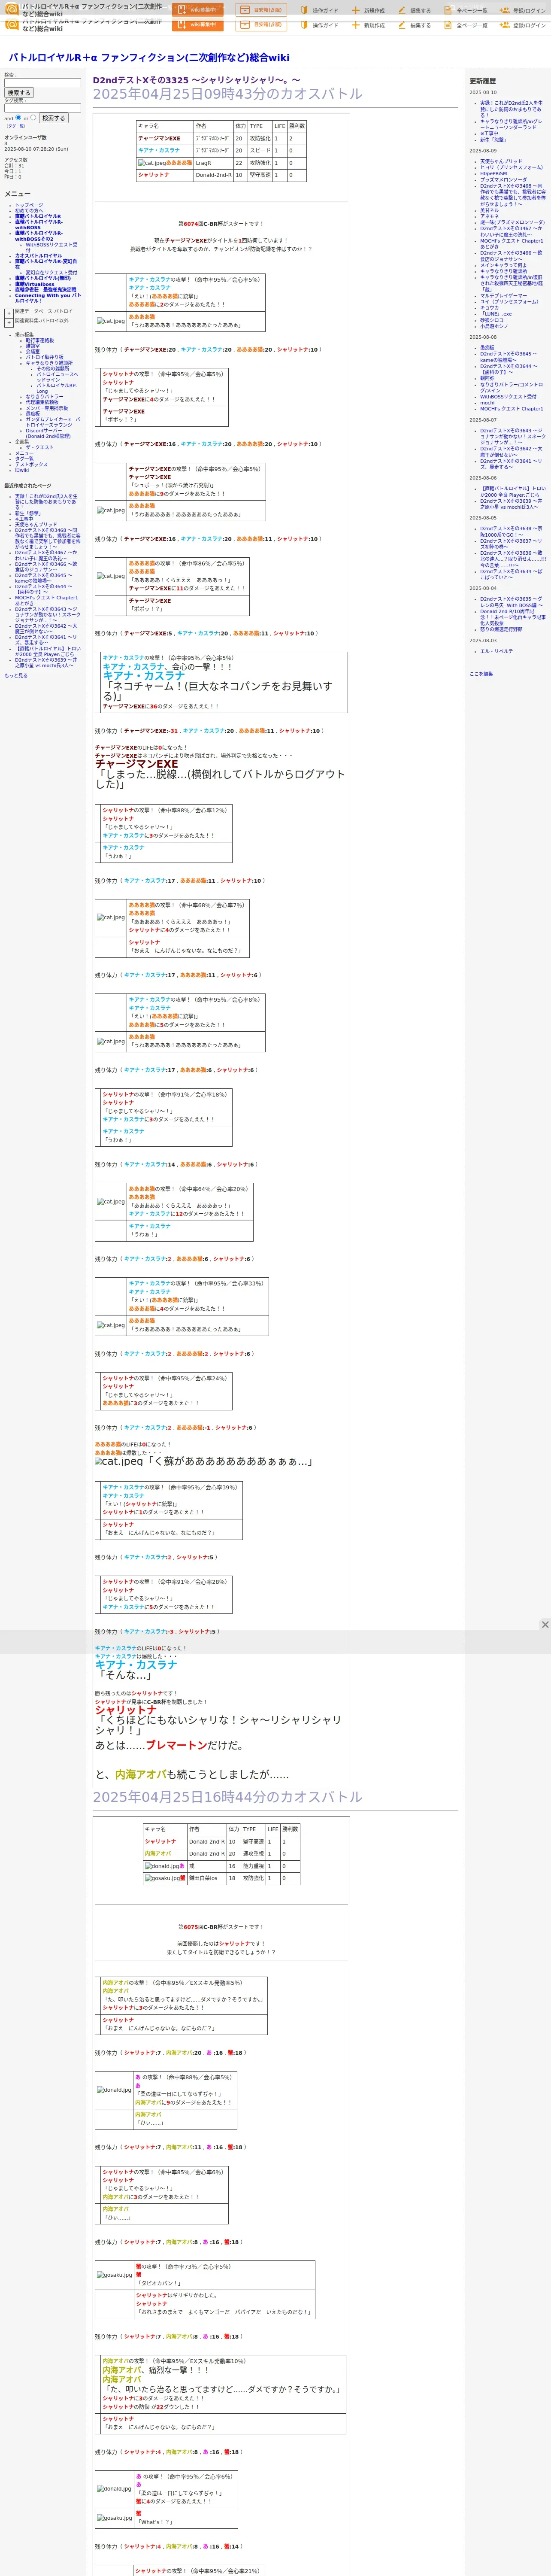The height and width of the screenshot is (2576, 551).
Task: Open カオスバトルロイヤル in the menu
Action: (38, 256)
